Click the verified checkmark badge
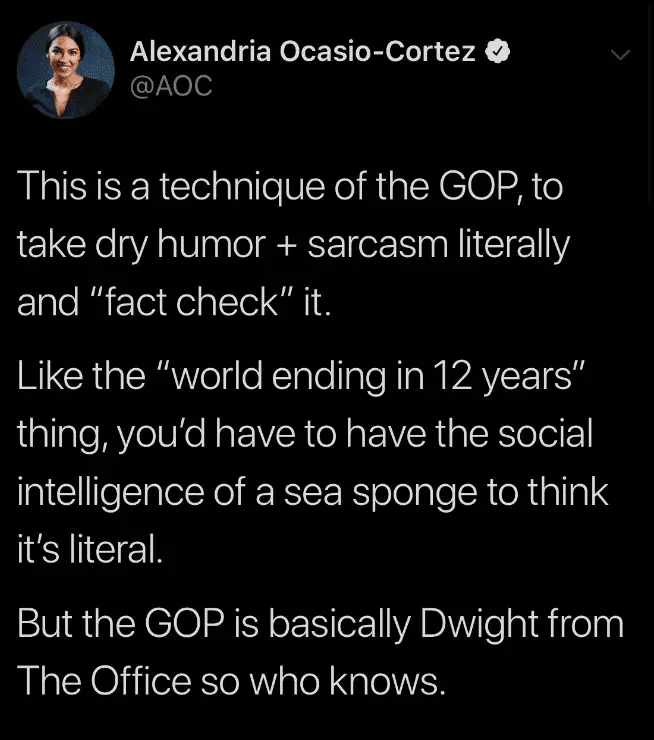The width and height of the screenshot is (654, 740). (495, 51)
